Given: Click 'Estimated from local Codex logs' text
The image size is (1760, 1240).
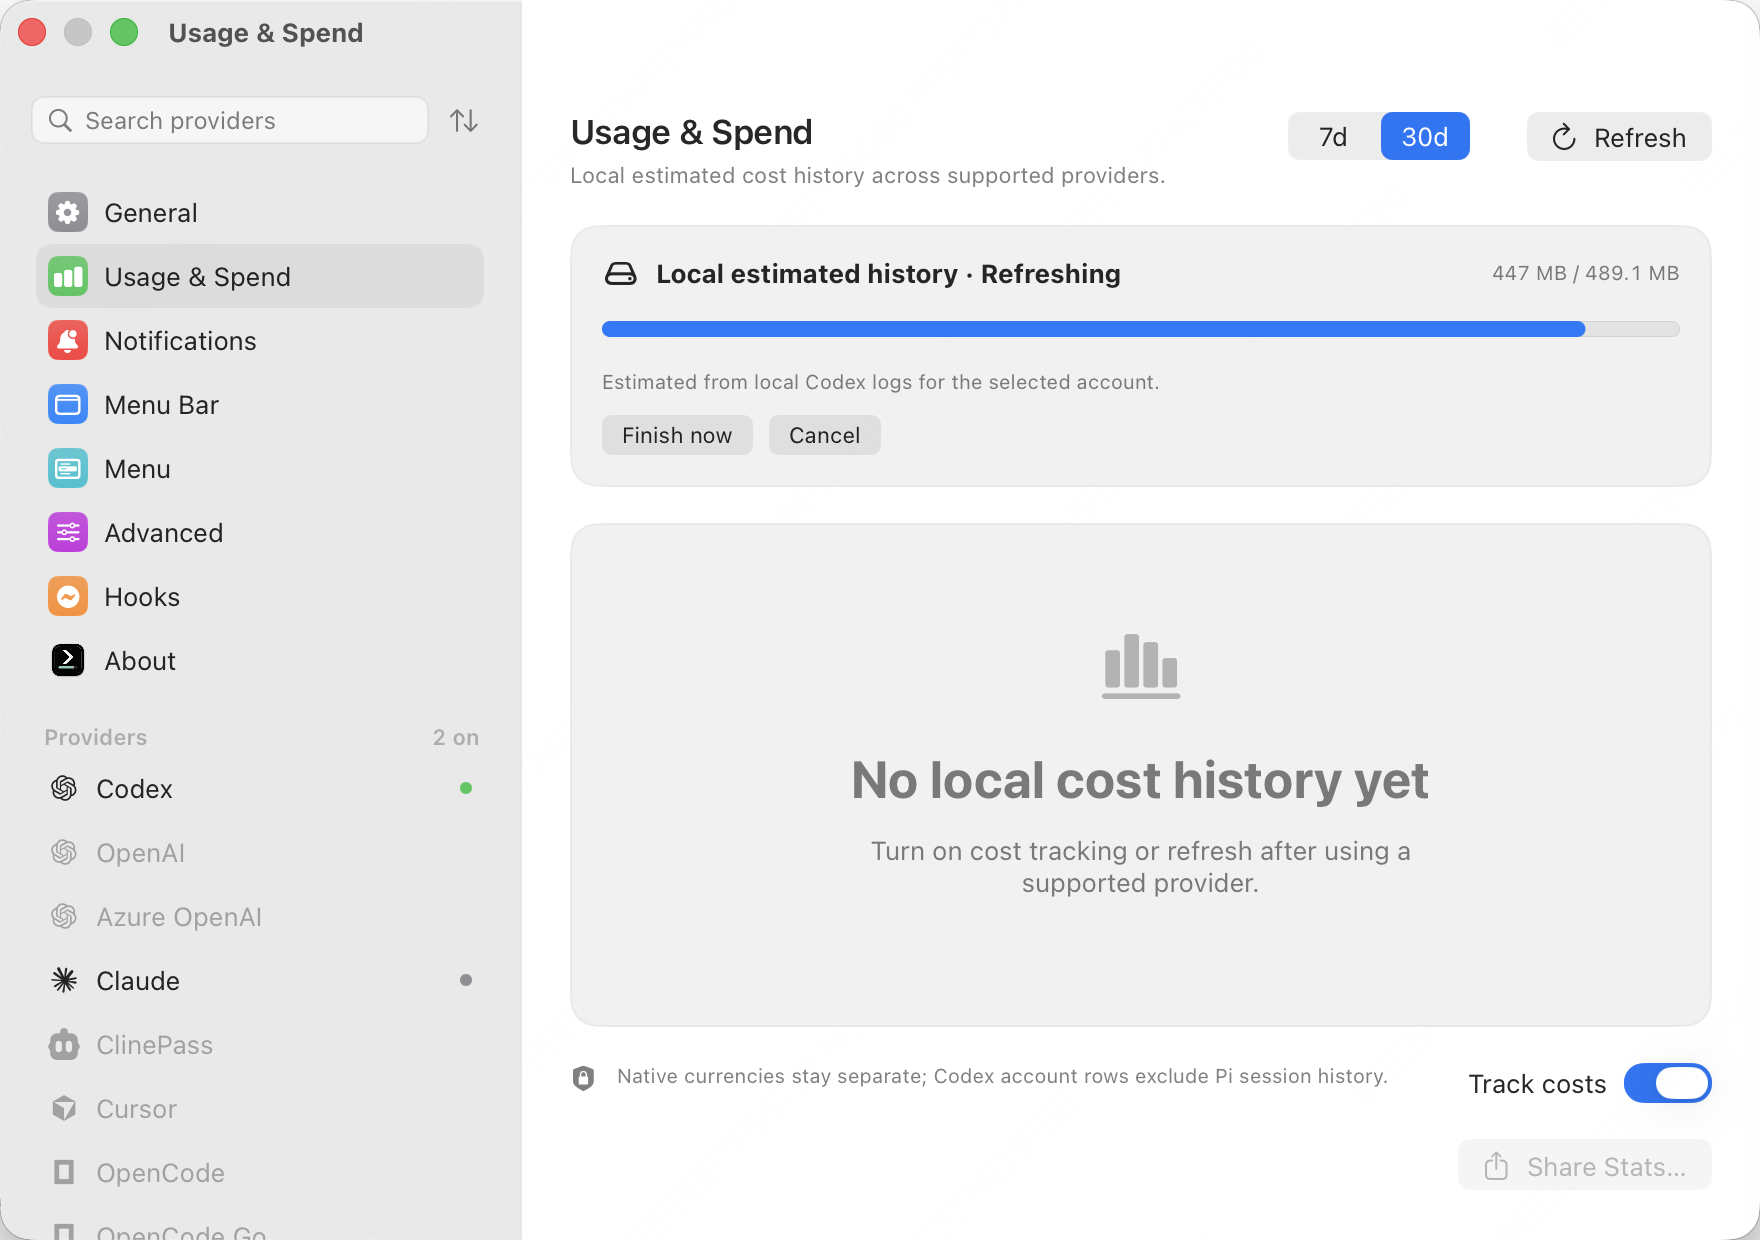Looking at the screenshot, I should tap(881, 382).
